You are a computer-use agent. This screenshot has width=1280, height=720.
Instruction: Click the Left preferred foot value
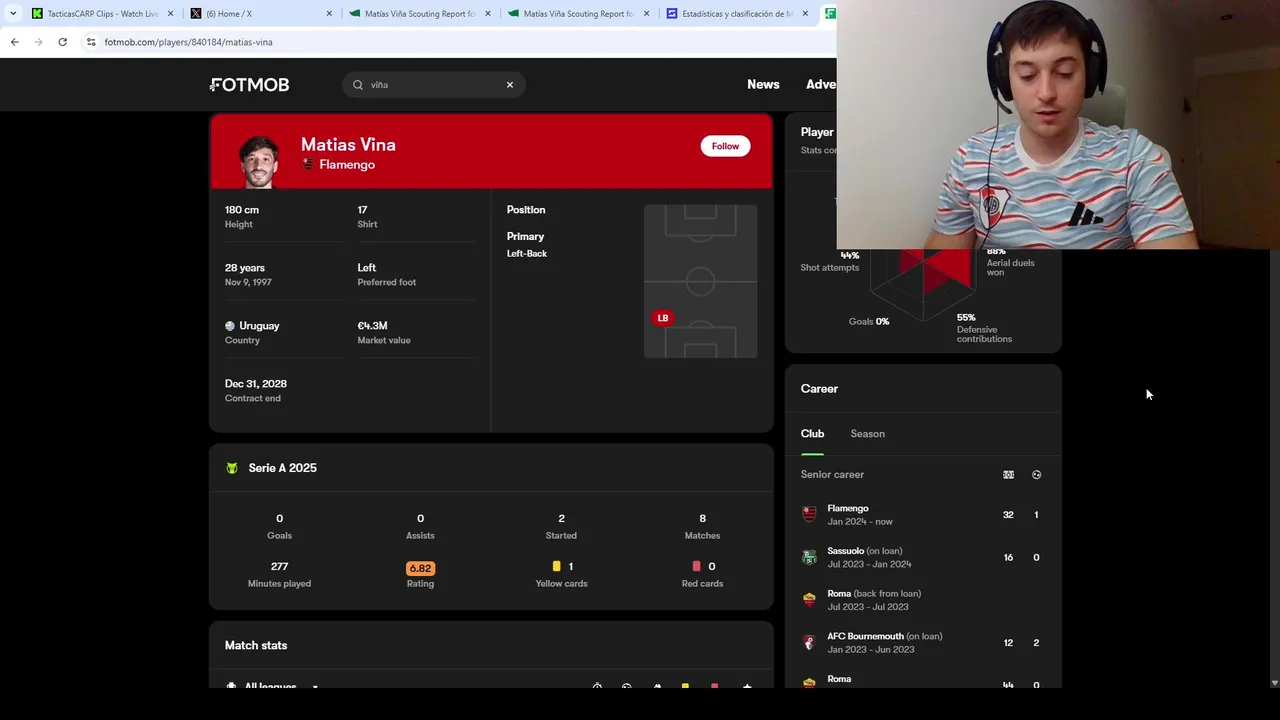tap(366, 268)
